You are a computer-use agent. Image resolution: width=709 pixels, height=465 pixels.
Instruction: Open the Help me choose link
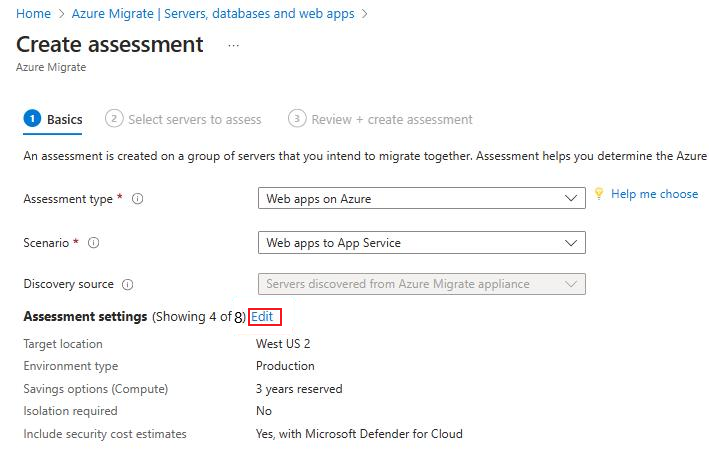tap(654, 194)
